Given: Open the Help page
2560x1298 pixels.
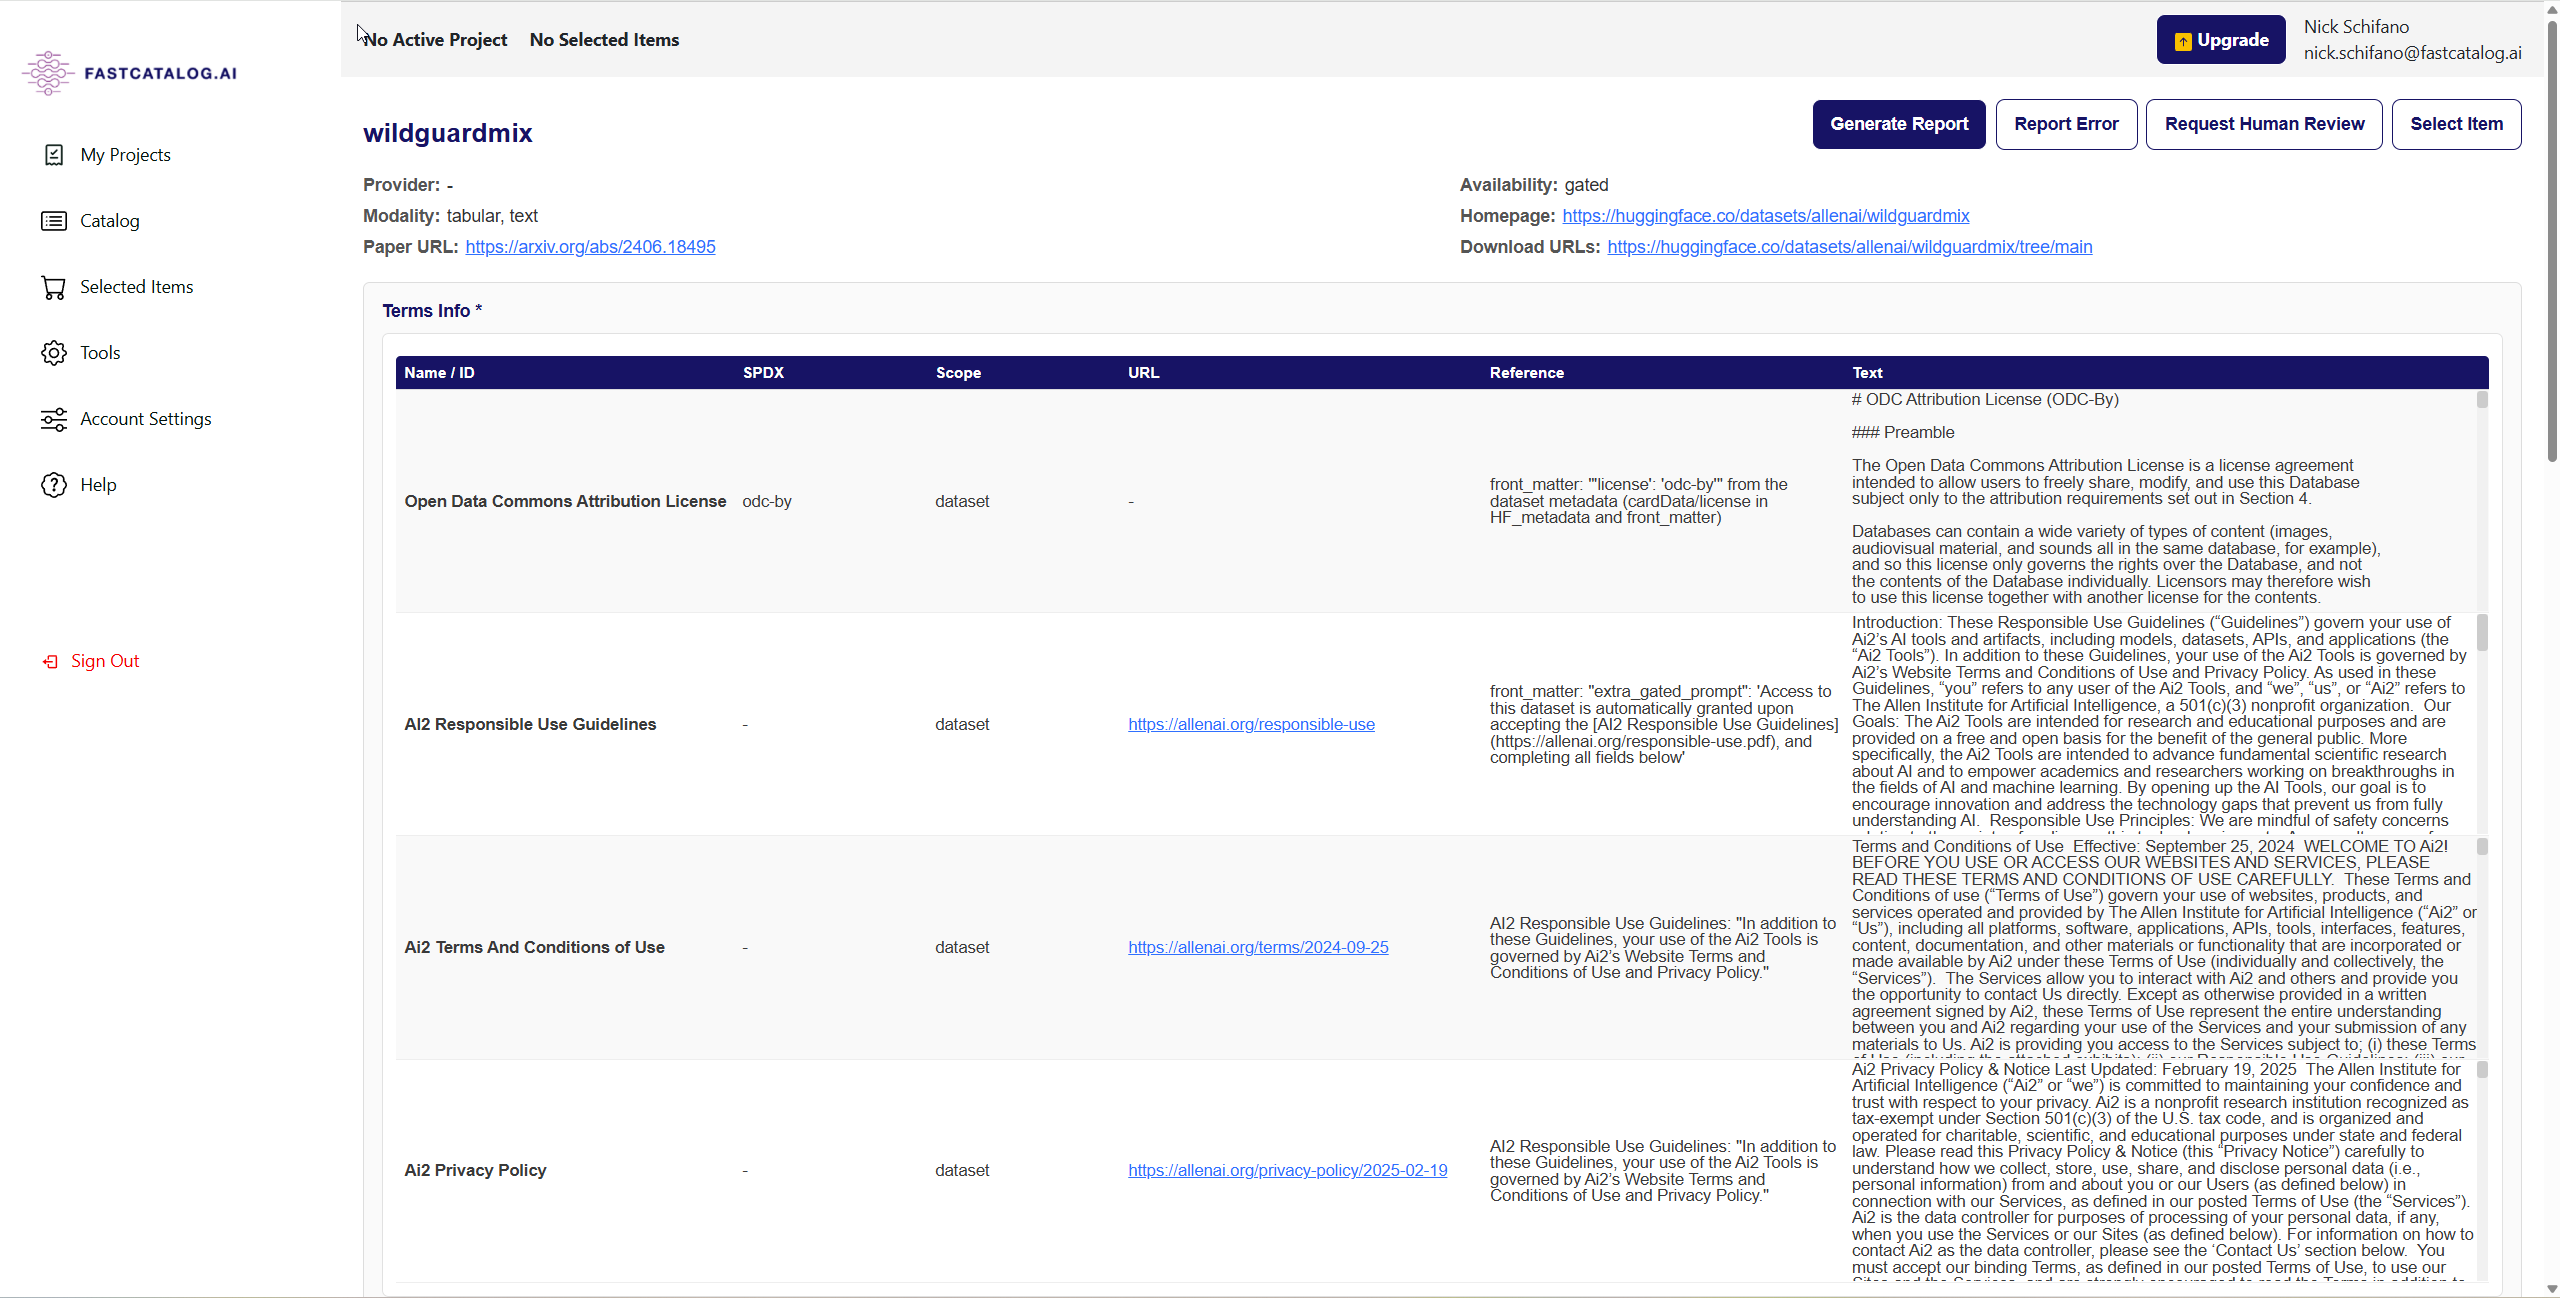Looking at the screenshot, I should click(98, 485).
